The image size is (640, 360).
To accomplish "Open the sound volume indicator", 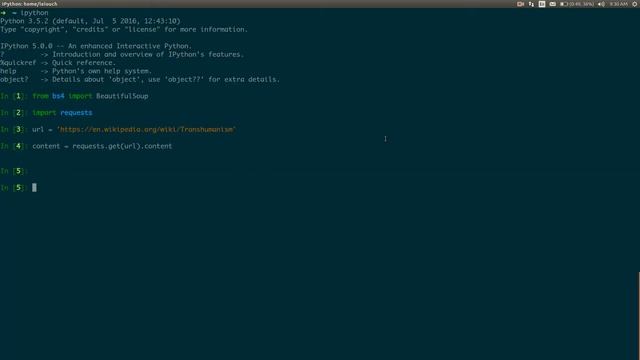I will coord(601,4).
